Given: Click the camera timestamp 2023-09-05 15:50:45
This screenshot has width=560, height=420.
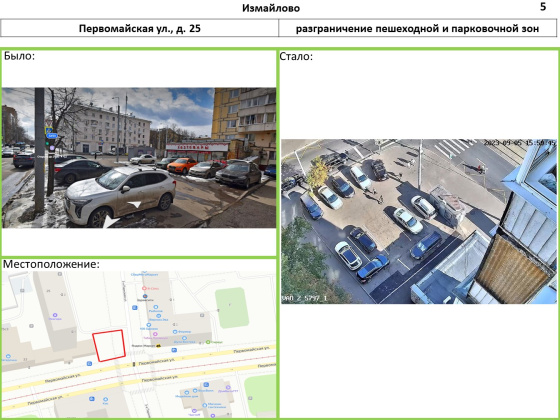Looking at the screenshot, I should coord(520,143).
